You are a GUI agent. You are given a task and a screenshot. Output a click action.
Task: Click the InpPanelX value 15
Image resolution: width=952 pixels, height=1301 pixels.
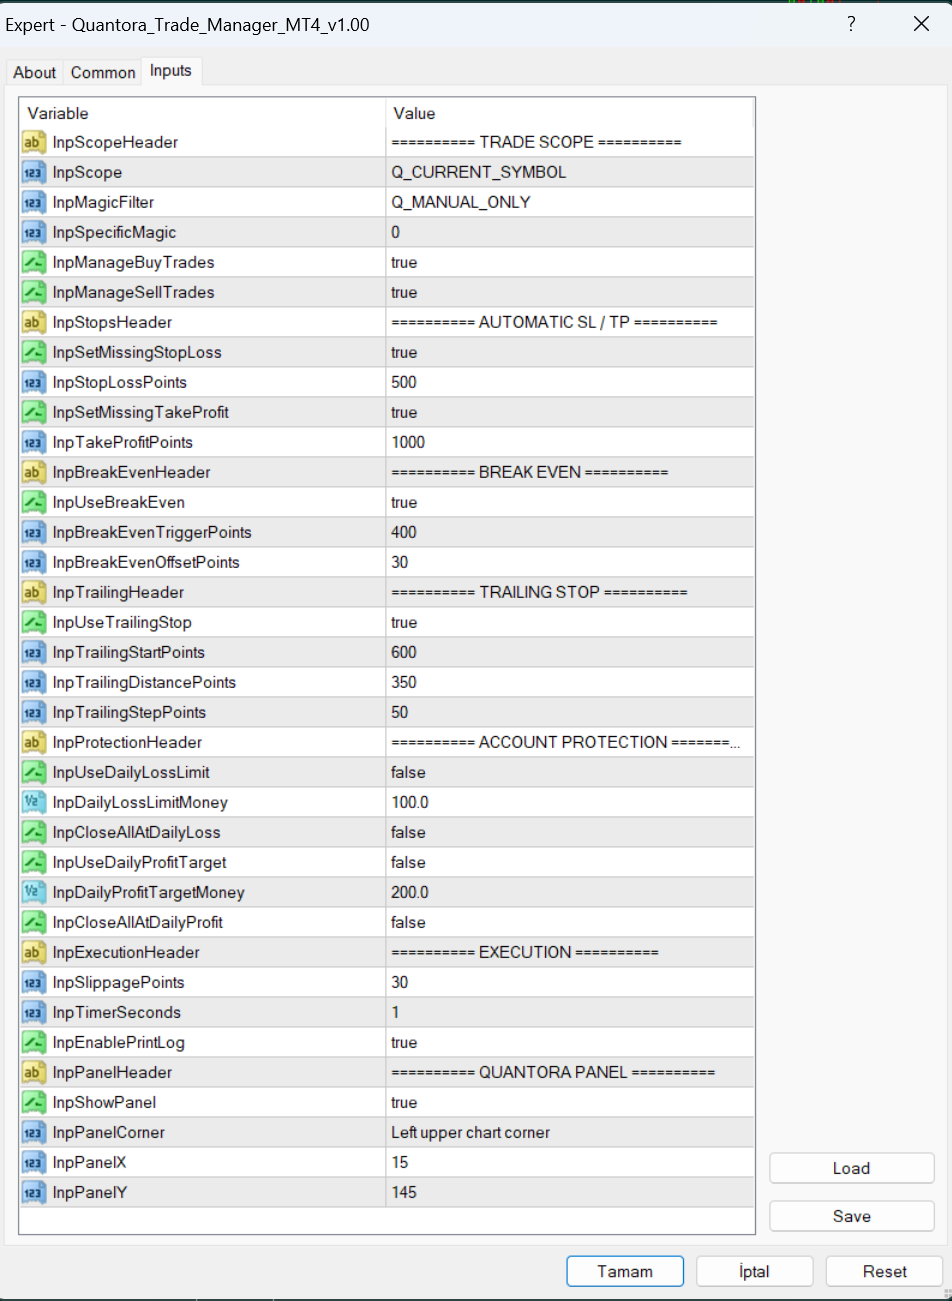coord(400,1162)
